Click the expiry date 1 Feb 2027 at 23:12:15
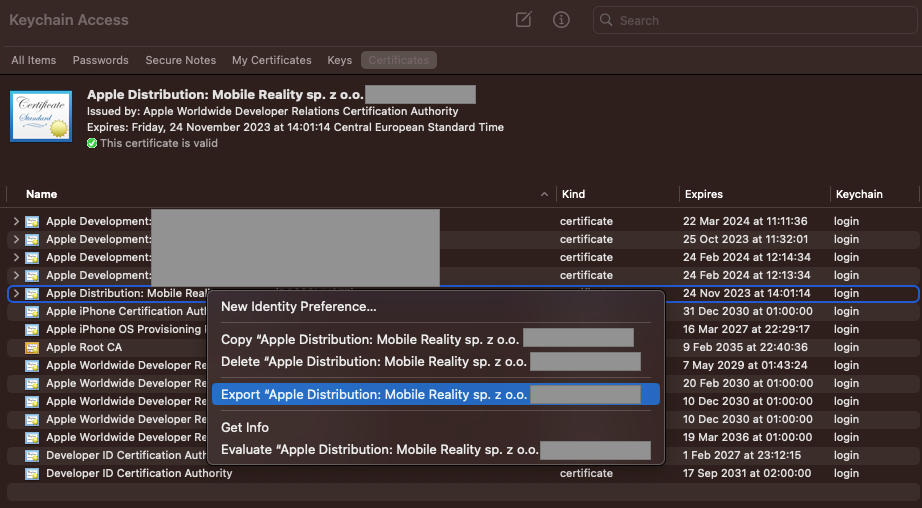 [741, 455]
